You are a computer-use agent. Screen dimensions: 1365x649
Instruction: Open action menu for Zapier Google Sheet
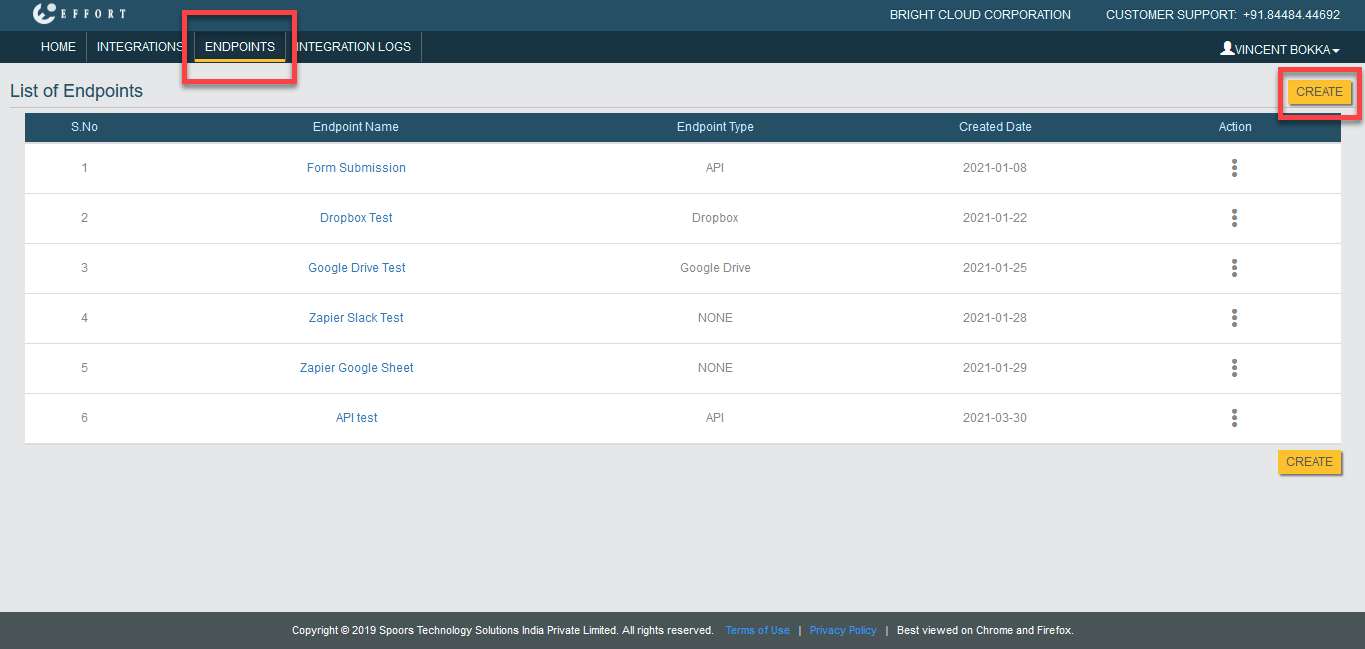[1234, 368]
